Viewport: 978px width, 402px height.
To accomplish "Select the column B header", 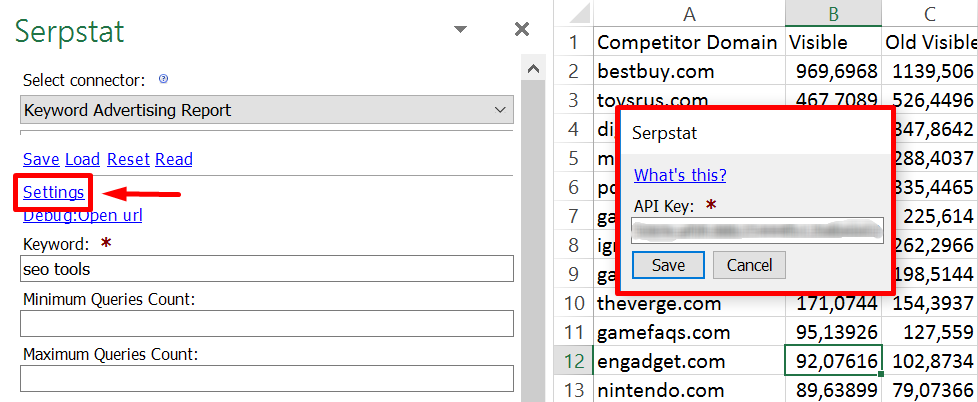I will coord(833,13).
